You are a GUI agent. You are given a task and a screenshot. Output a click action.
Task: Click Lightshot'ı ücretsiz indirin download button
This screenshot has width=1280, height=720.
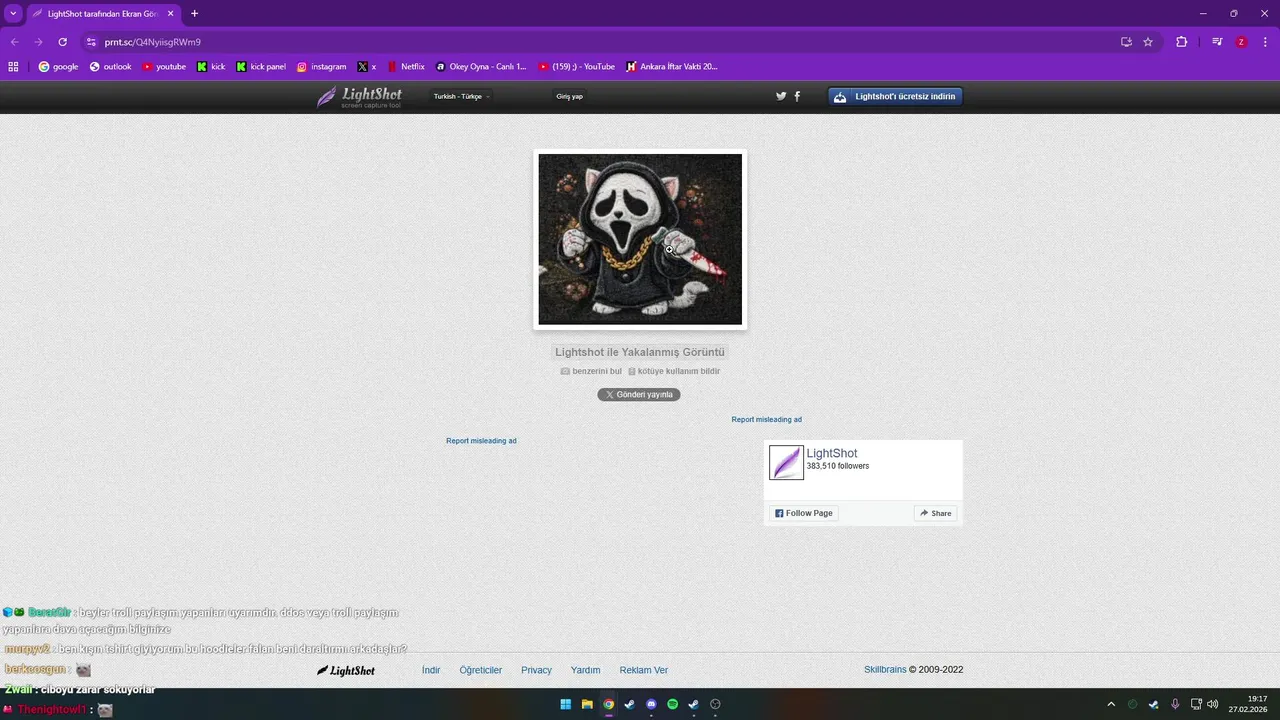pos(895,96)
